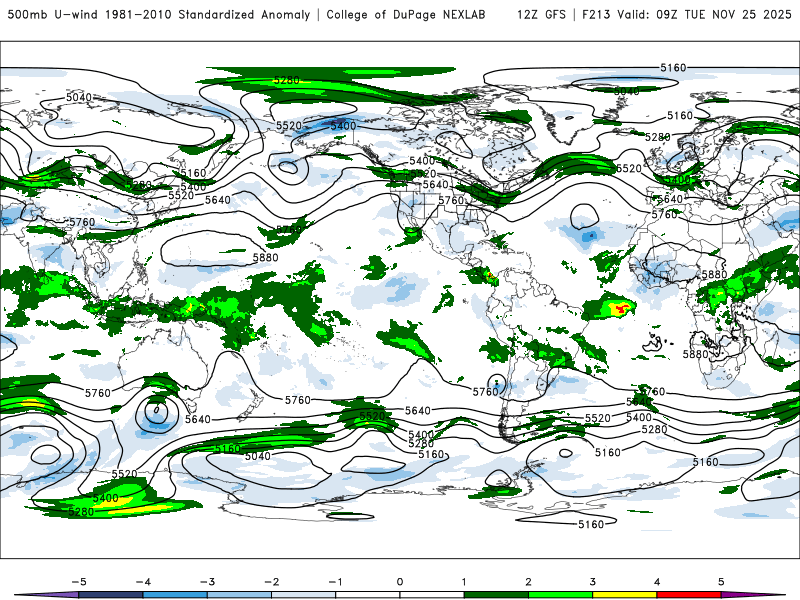The height and width of the screenshot is (600, 800).
Task: Click the "0" colorbar label
Action: [400, 582]
